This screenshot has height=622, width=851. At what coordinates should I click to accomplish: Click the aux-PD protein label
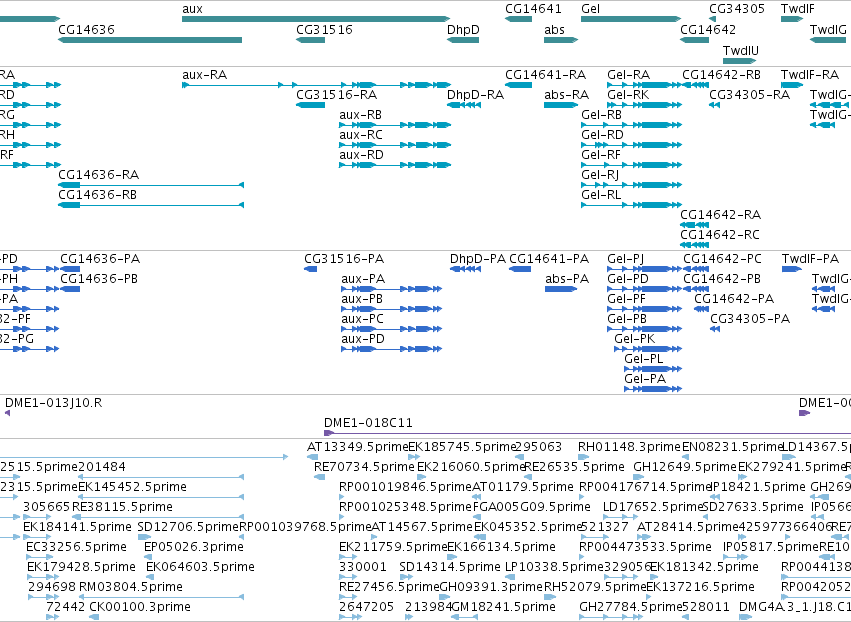click(363, 339)
